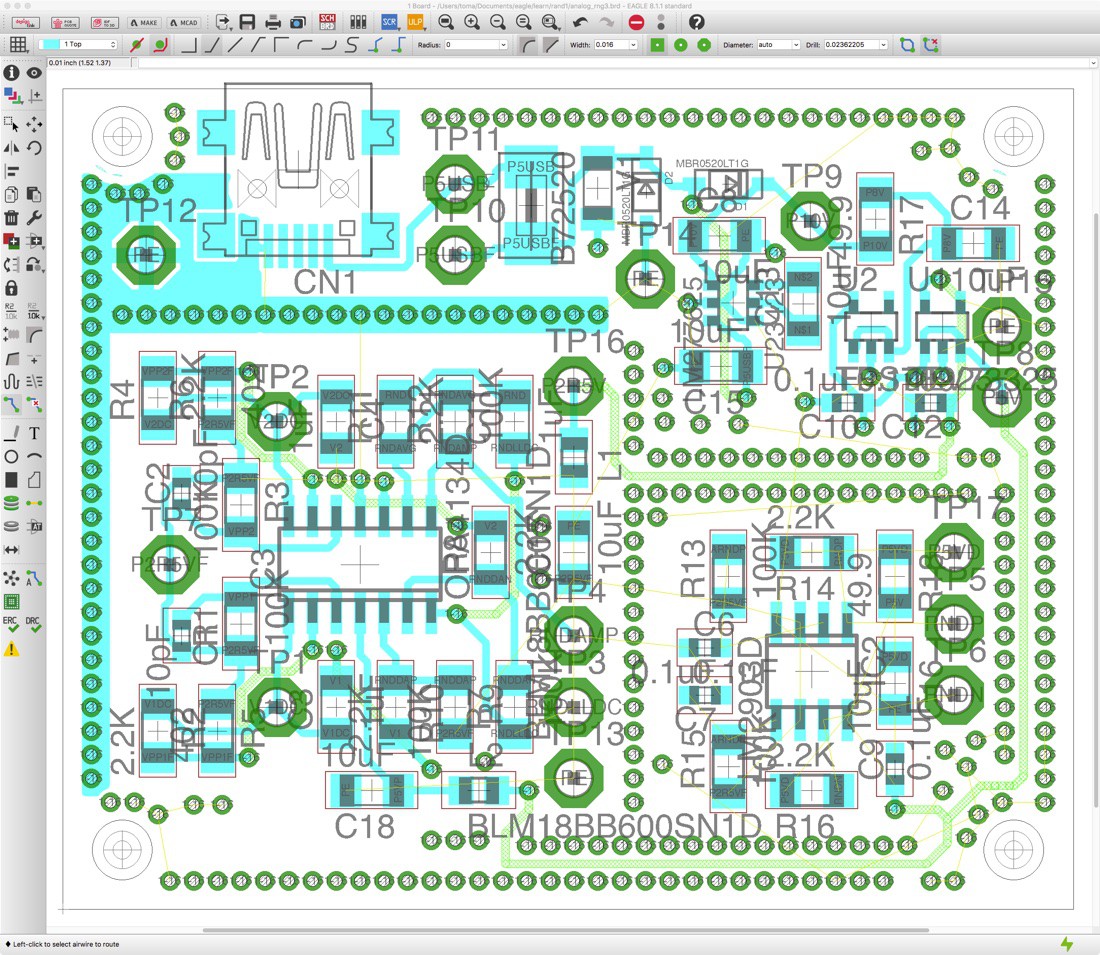This screenshot has height=955, width=1100.
Task: Select the Lock tool
Action: point(11,288)
